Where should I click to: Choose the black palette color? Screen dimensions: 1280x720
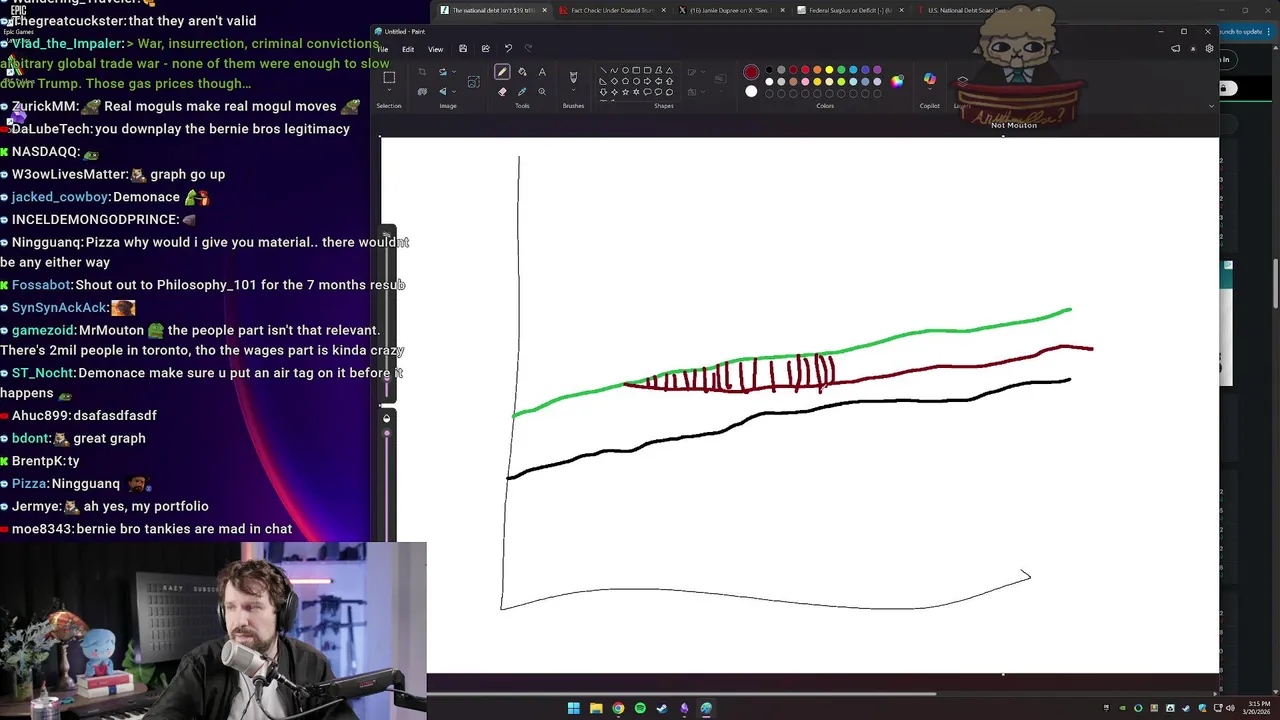[x=769, y=69]
